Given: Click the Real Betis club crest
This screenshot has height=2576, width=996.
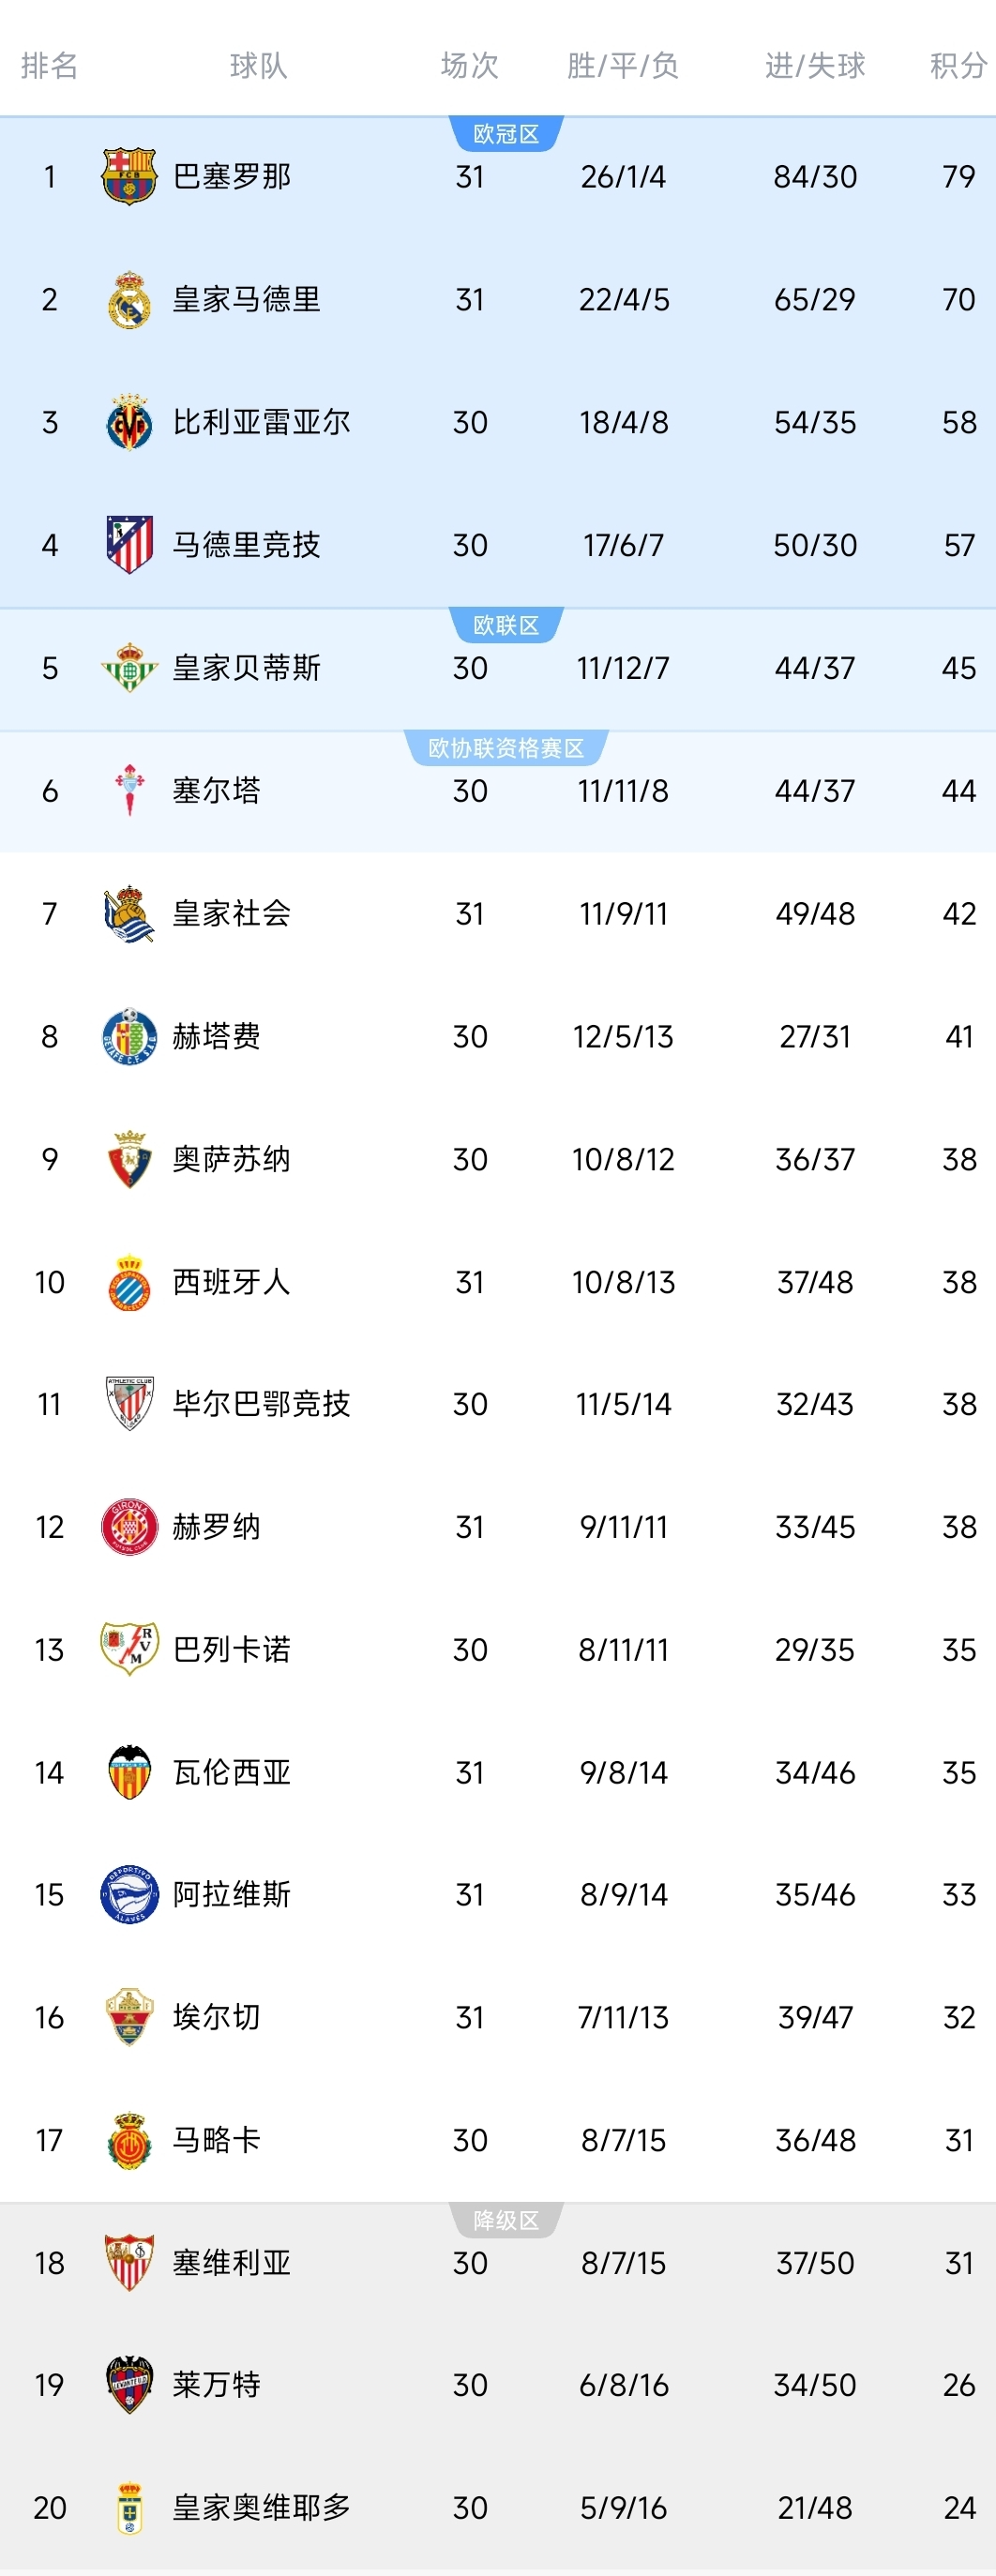Looking at the screenshot, I should (x=128, y=668).
